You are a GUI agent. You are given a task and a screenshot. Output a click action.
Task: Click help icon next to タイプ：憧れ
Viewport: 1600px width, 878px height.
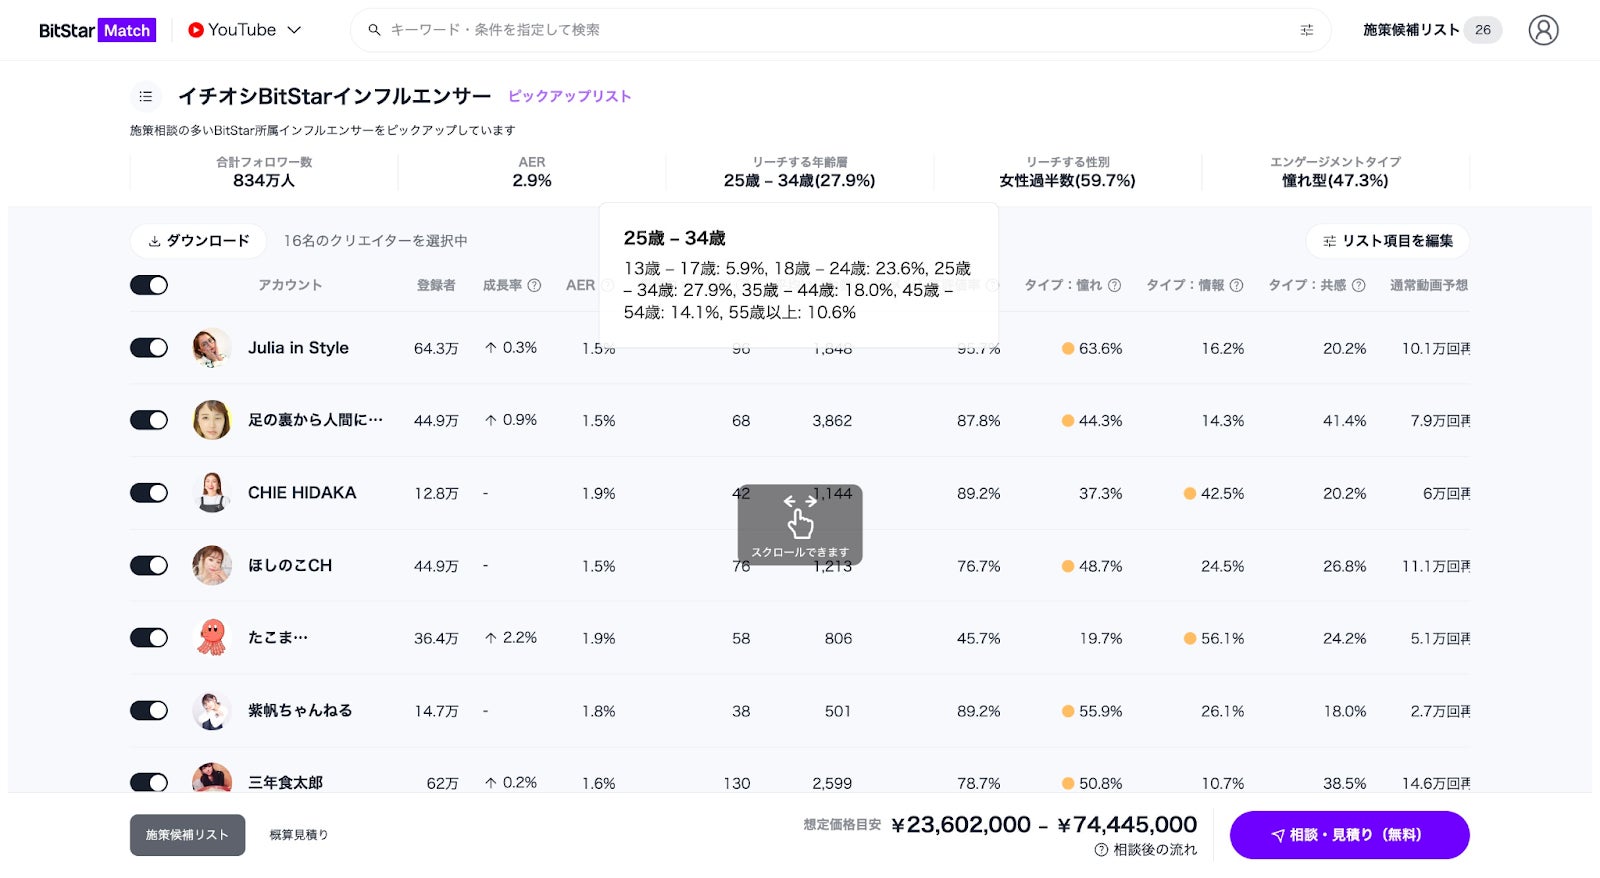coord(1114,285)
